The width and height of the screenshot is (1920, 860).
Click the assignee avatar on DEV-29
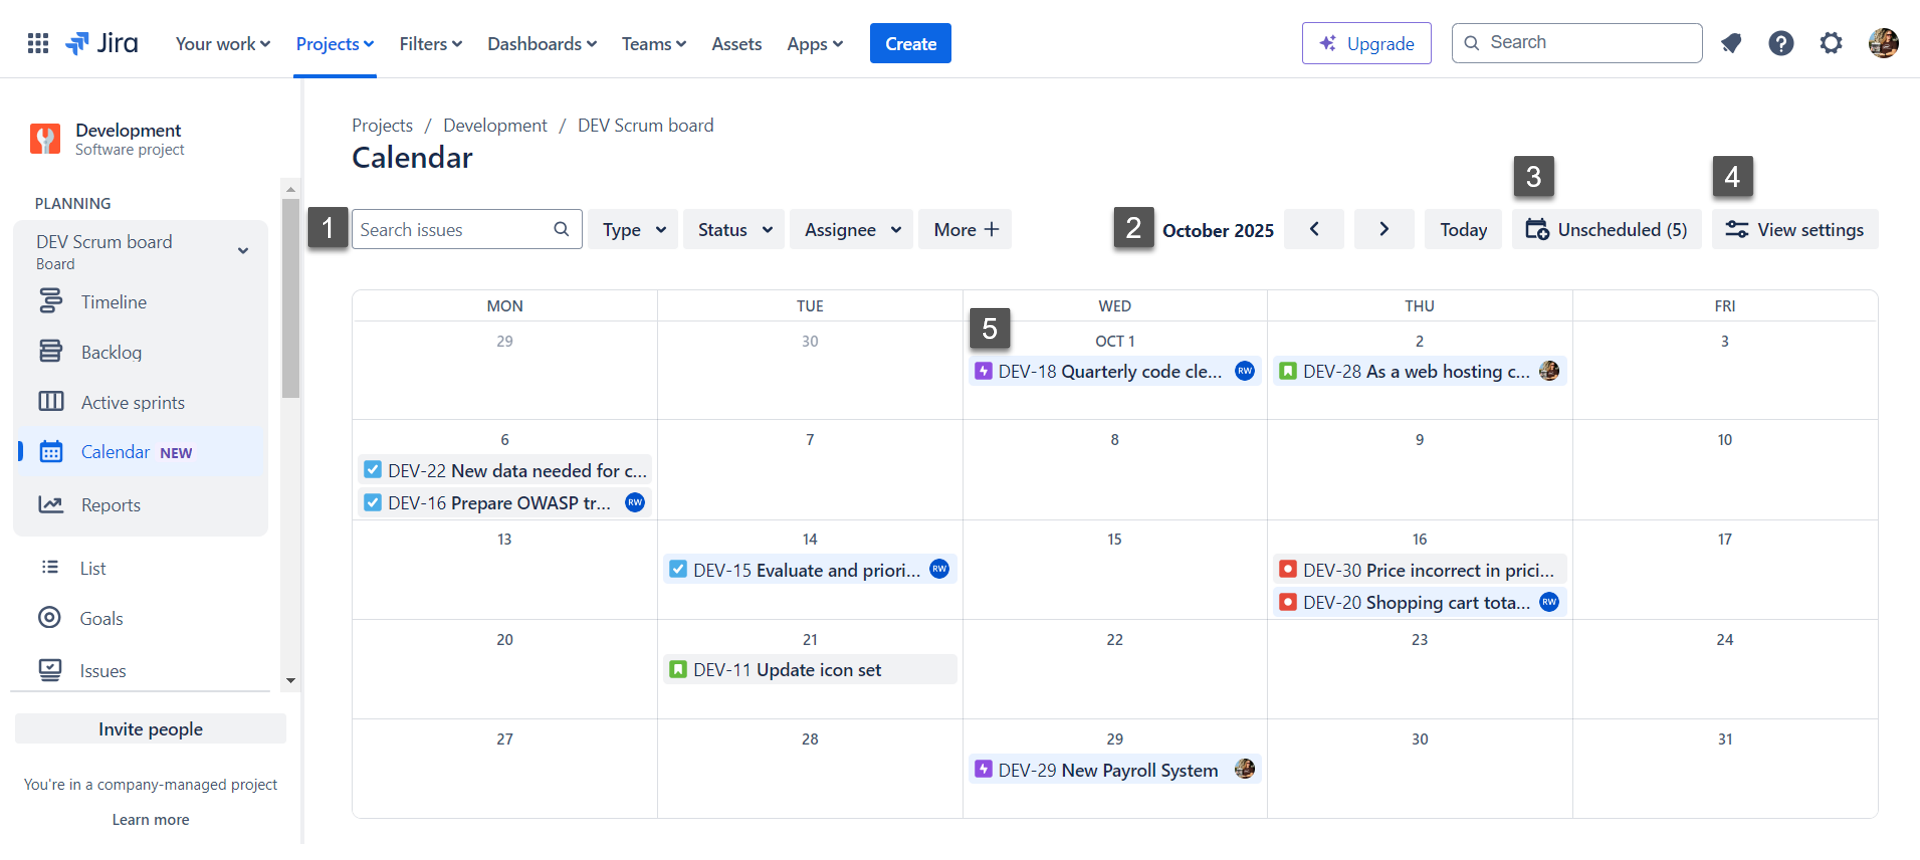pyautogui.click(x=1245, y=769)
